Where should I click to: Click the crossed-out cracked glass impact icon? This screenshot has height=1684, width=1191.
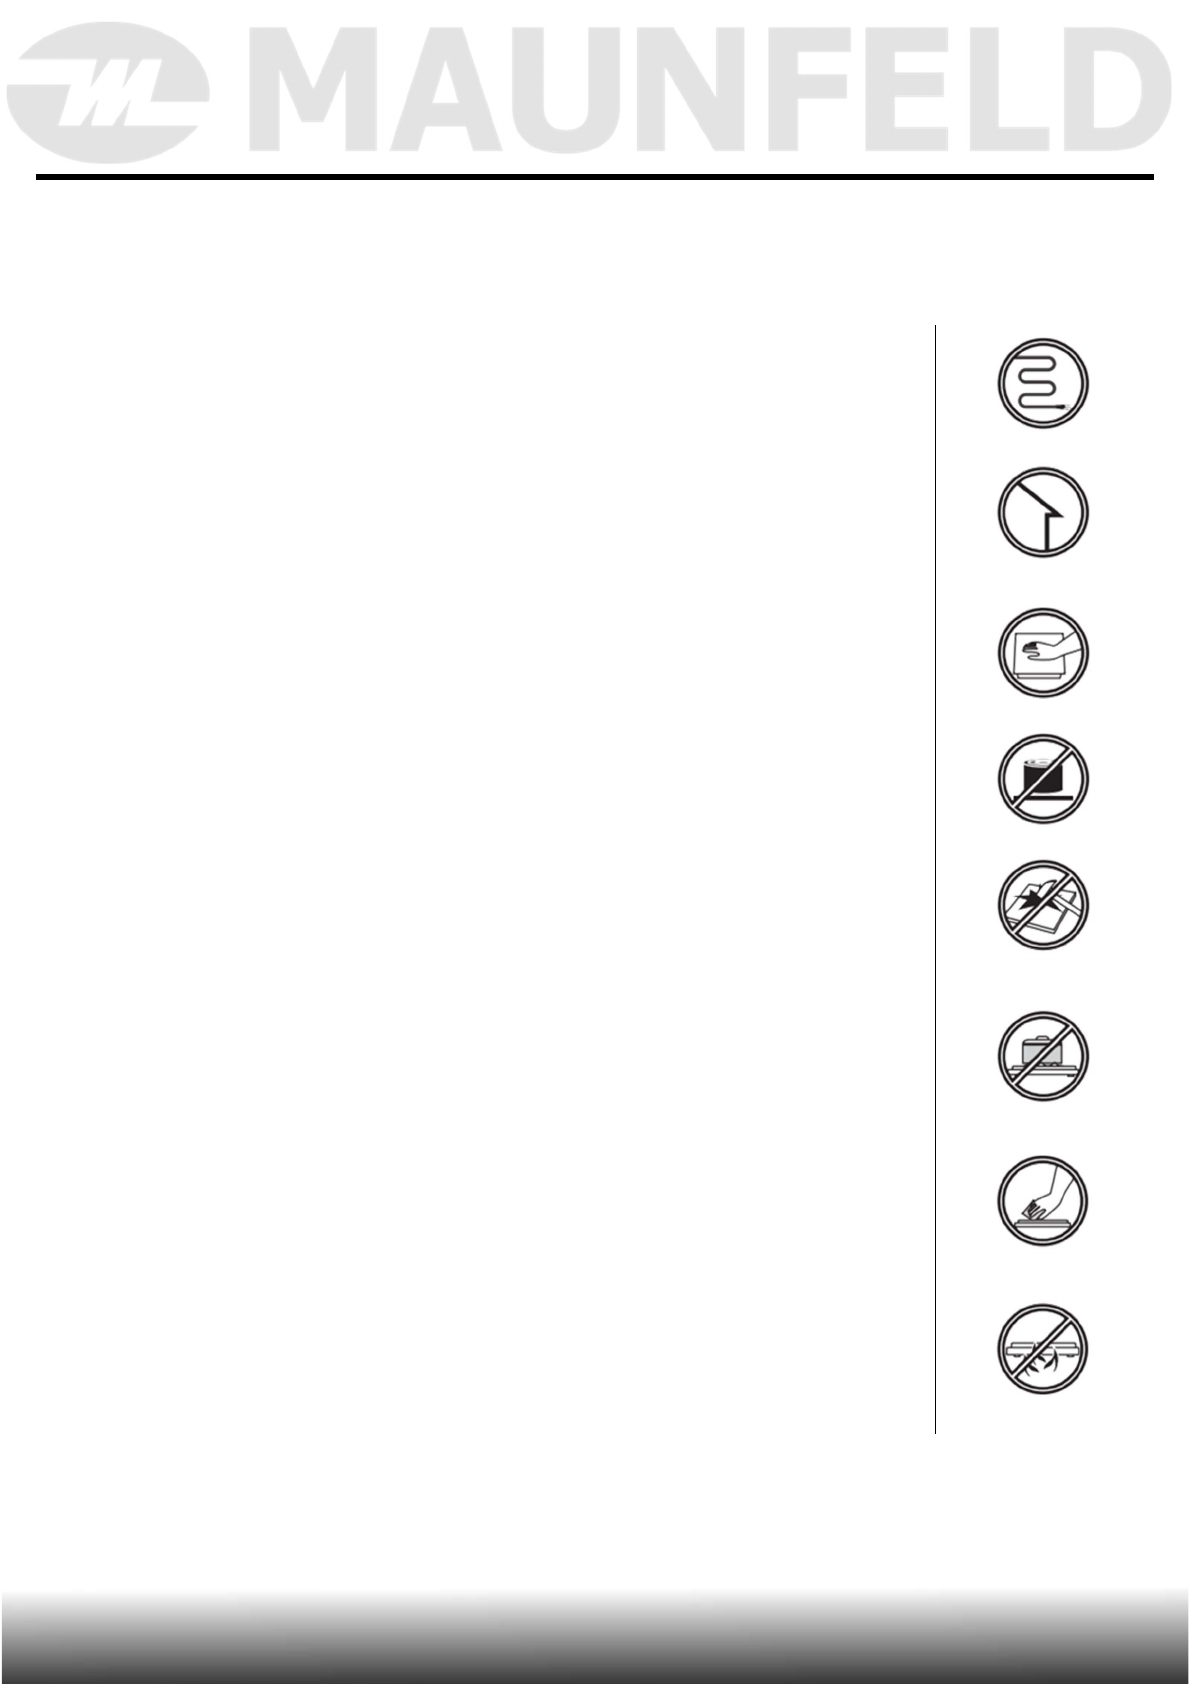1043,905
